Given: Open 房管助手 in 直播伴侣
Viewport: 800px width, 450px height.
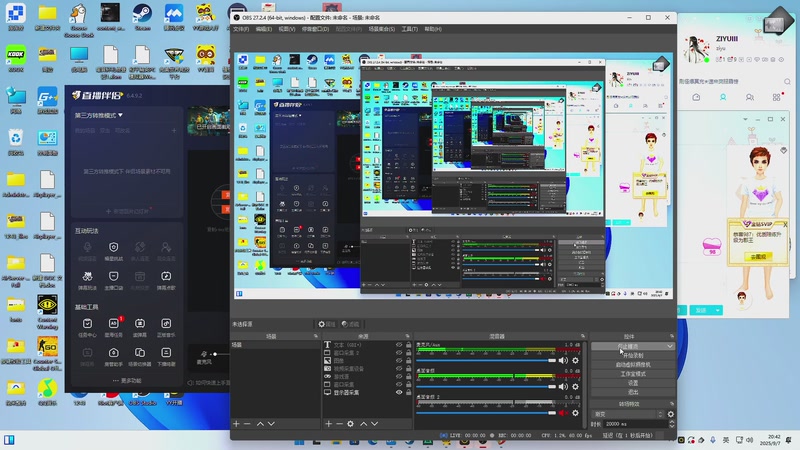Looking at the screenshot, I should pyautogui.click(x=113, y=356).
